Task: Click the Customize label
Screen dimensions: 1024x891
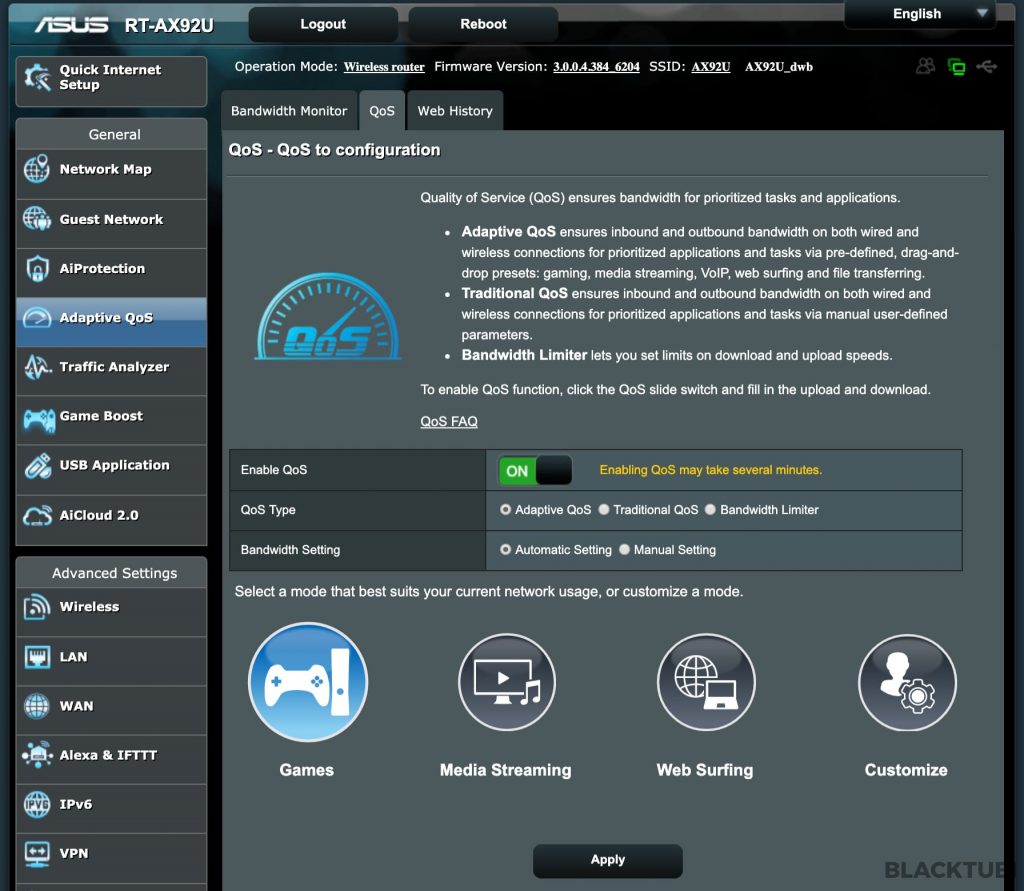Action: [x=906, y=770]
